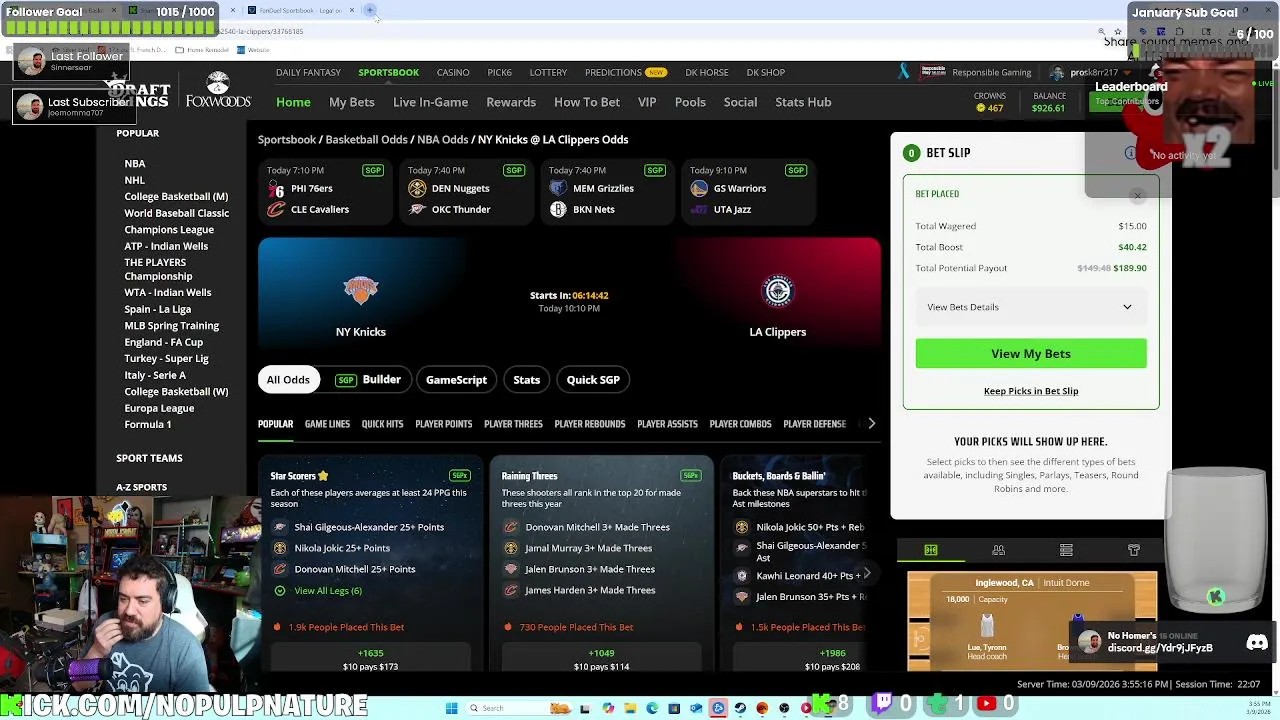
Task: Click the LA Clippers team logo
Action: pyautogui.click(x=777, y=291)
